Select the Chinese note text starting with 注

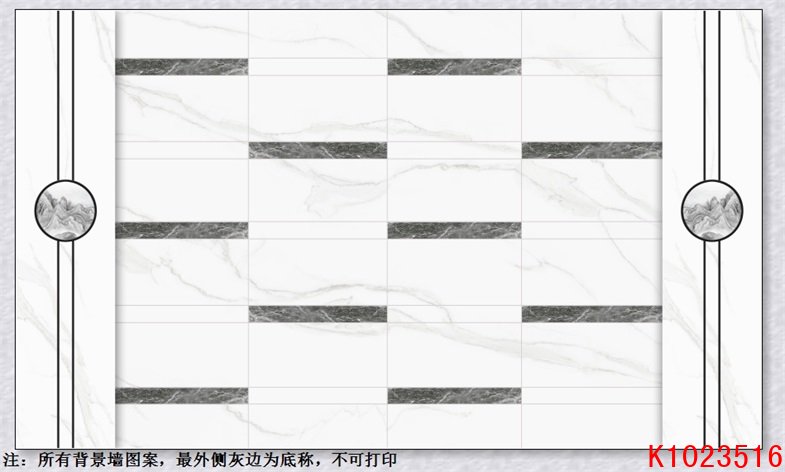pos(200,459)
